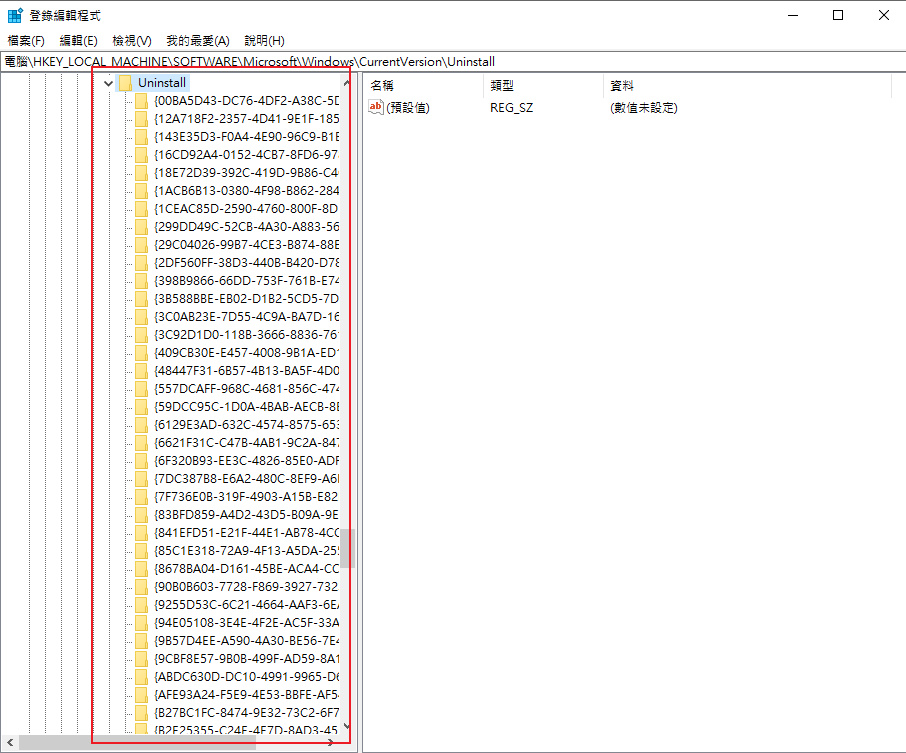Open the 檔案(F) menu
Image resolution: width=906 pixels, height=753 pixels.
click(26, 41)
